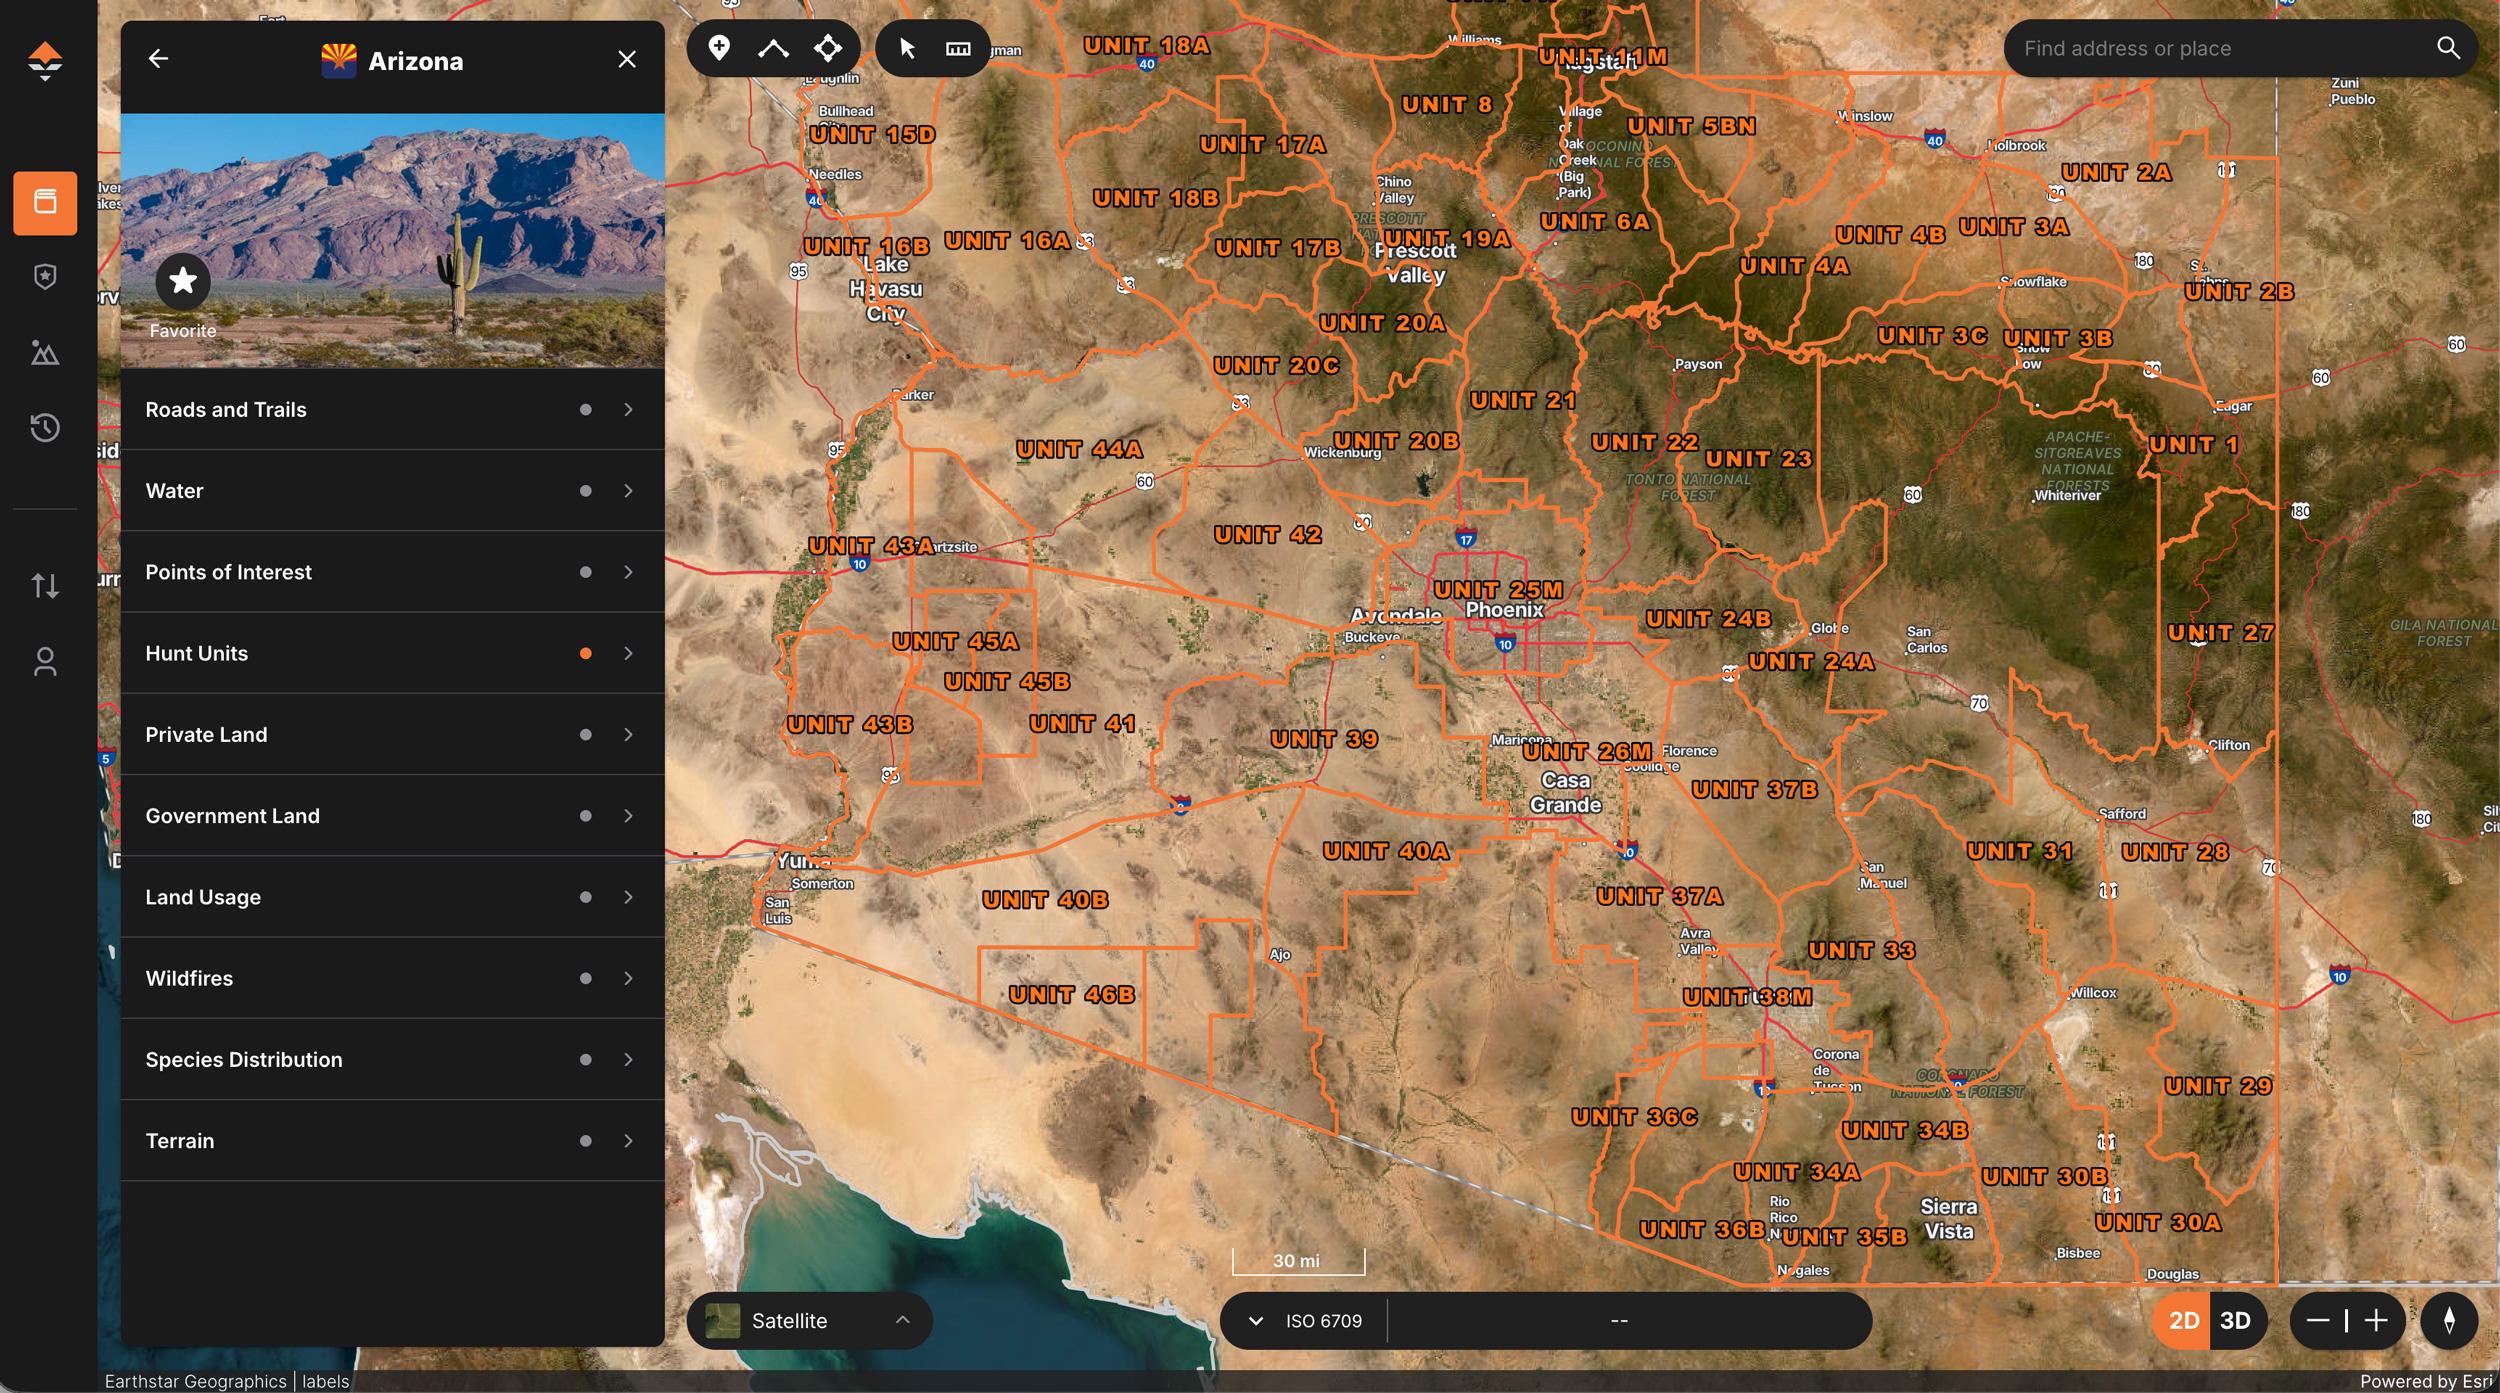This screenshot has width=2500, height=1393.
Task: Open the Layers panel icon in sidebar
Action: point(45,203)
